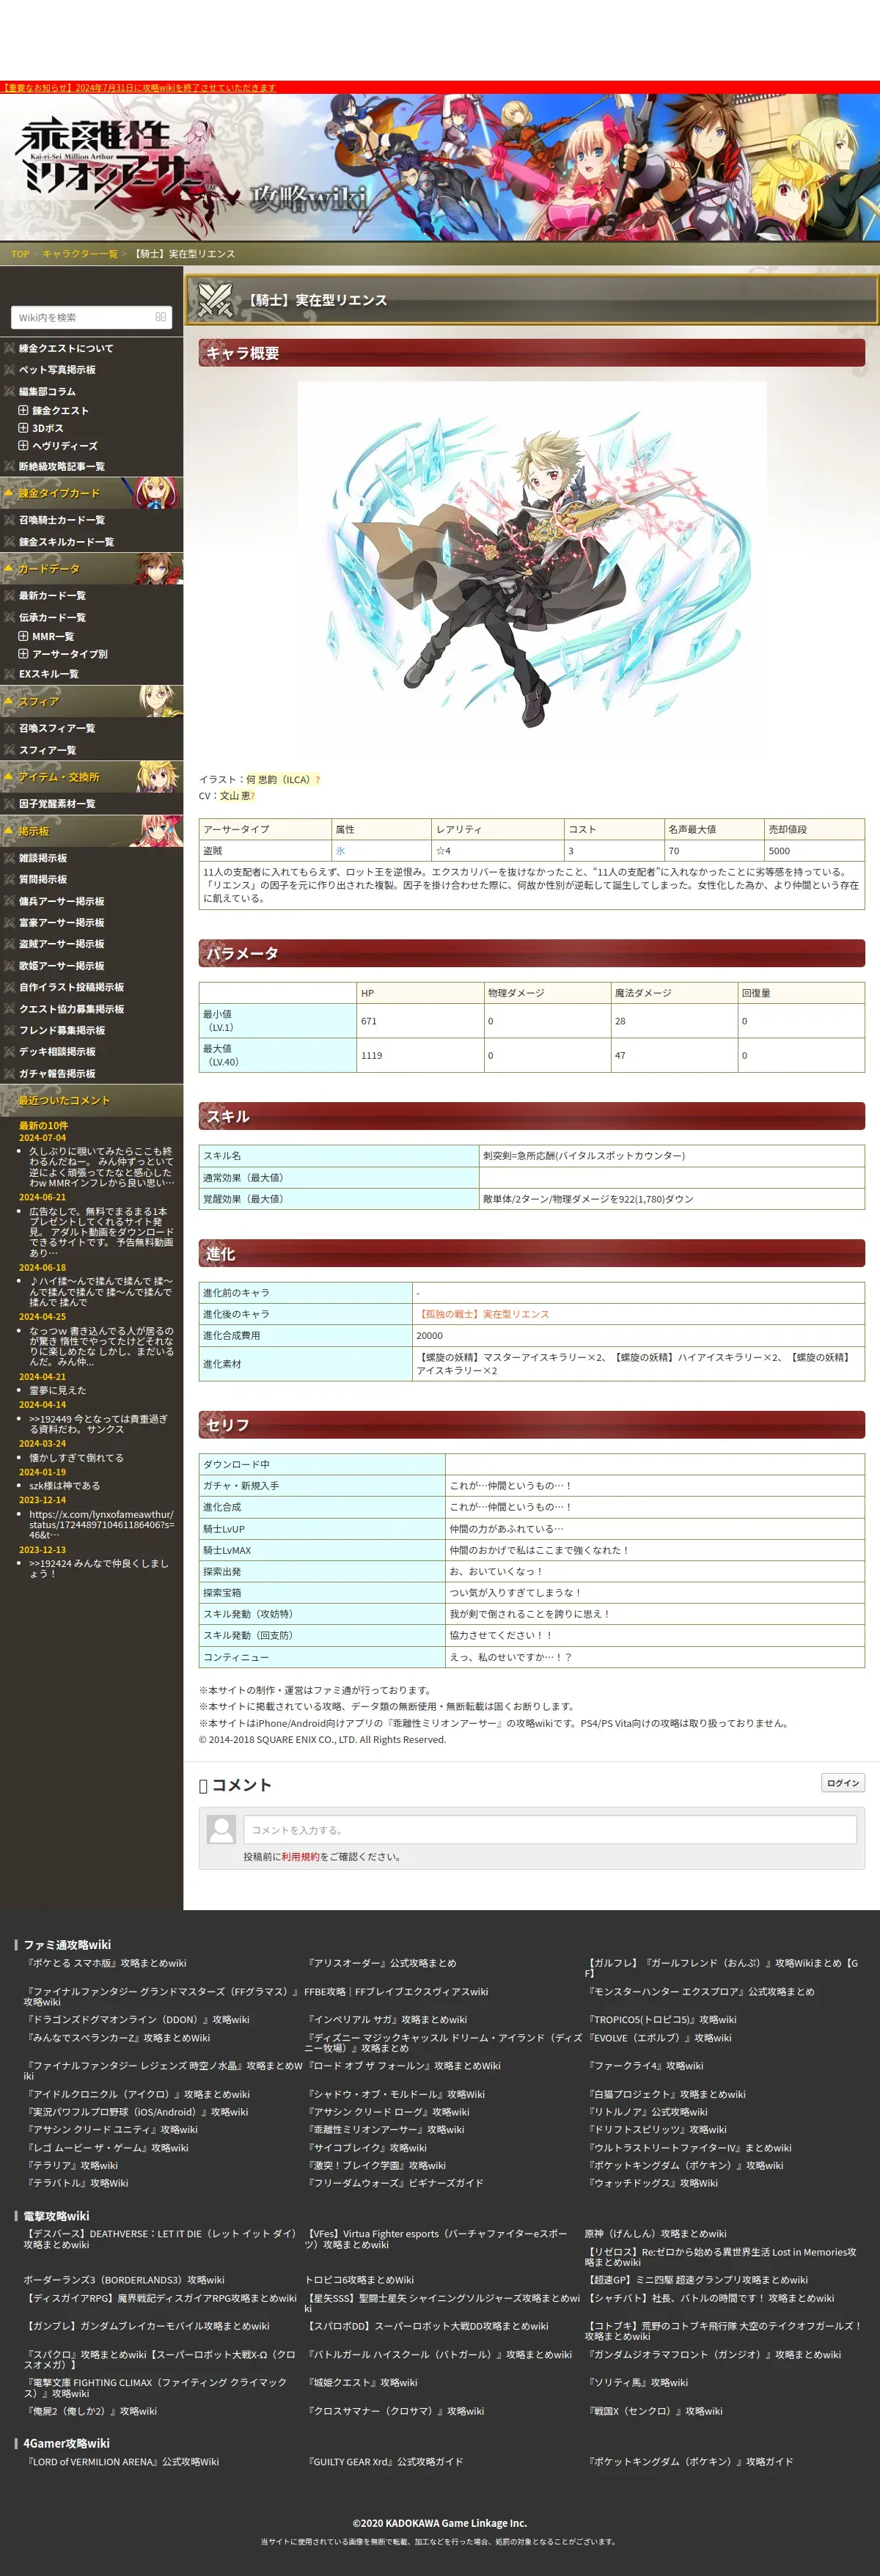Click the swords icon beside 因子覚醒素材一覧
Image resolution: width=880 pixels, height=2576 pixels.
click(9, 804)
